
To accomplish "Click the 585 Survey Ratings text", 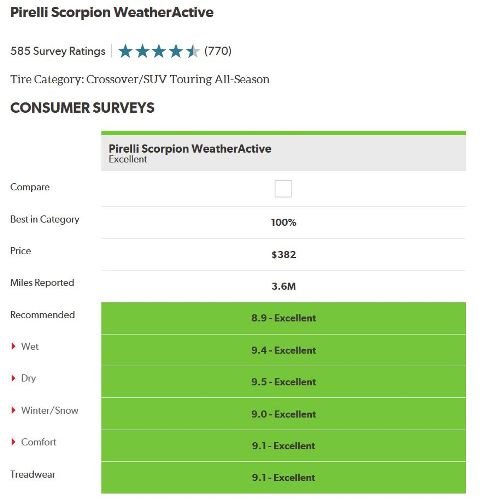I will (x=58, y=51).
